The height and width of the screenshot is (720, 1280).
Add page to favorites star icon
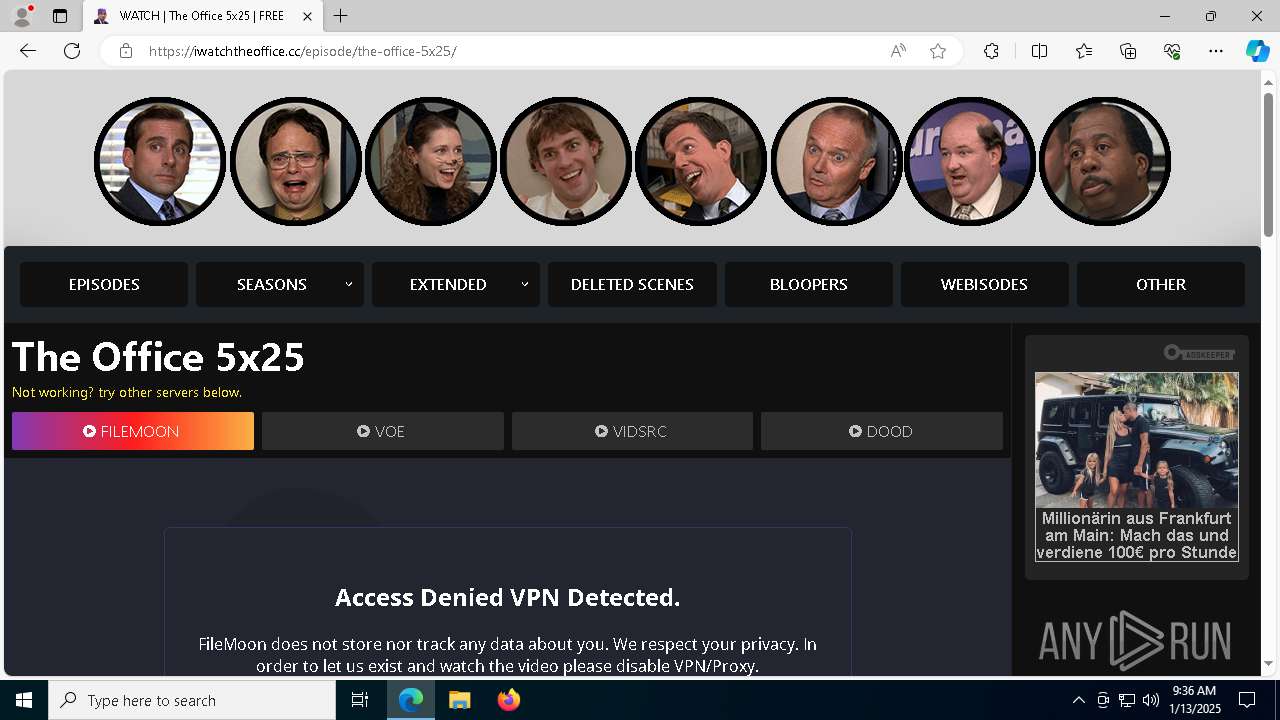(938, 51)
